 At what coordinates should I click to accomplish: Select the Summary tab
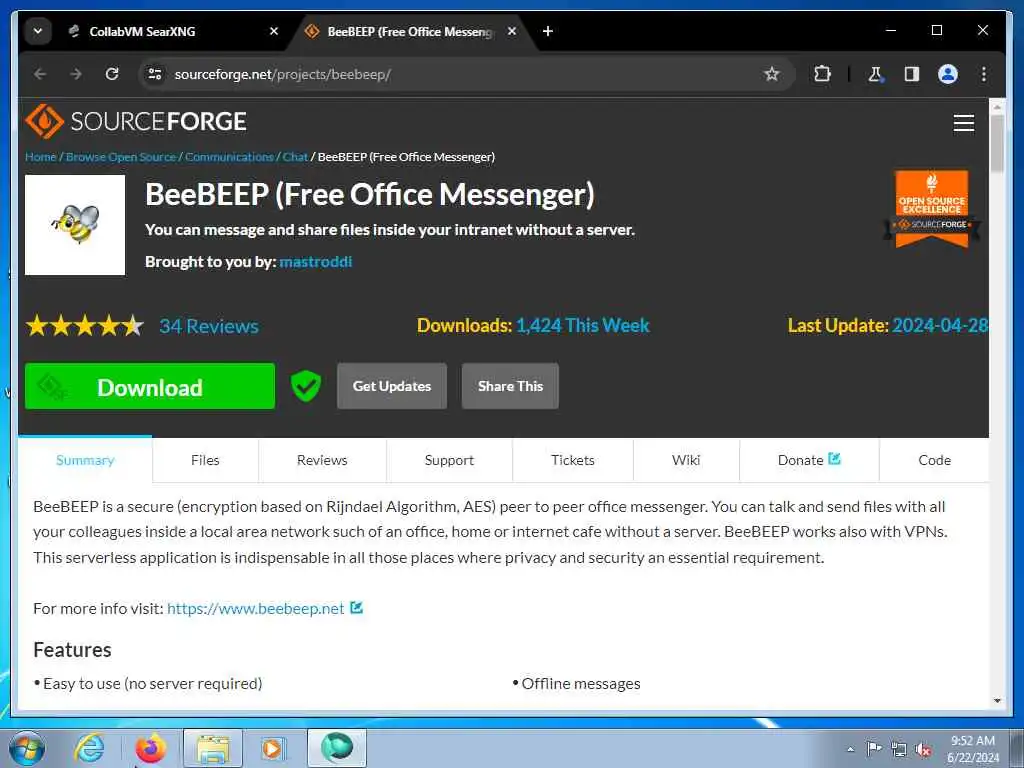(85, 460)
